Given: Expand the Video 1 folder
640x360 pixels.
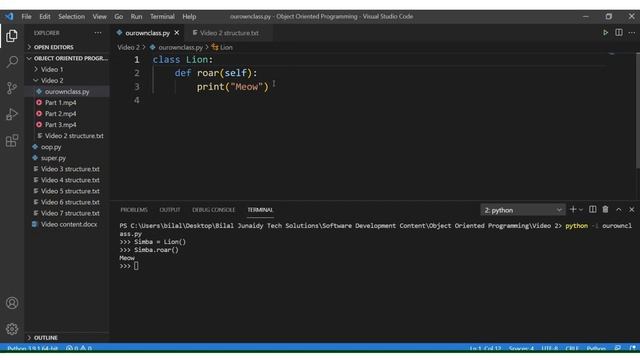Looking at the screenshot, I should click(68, 69).
